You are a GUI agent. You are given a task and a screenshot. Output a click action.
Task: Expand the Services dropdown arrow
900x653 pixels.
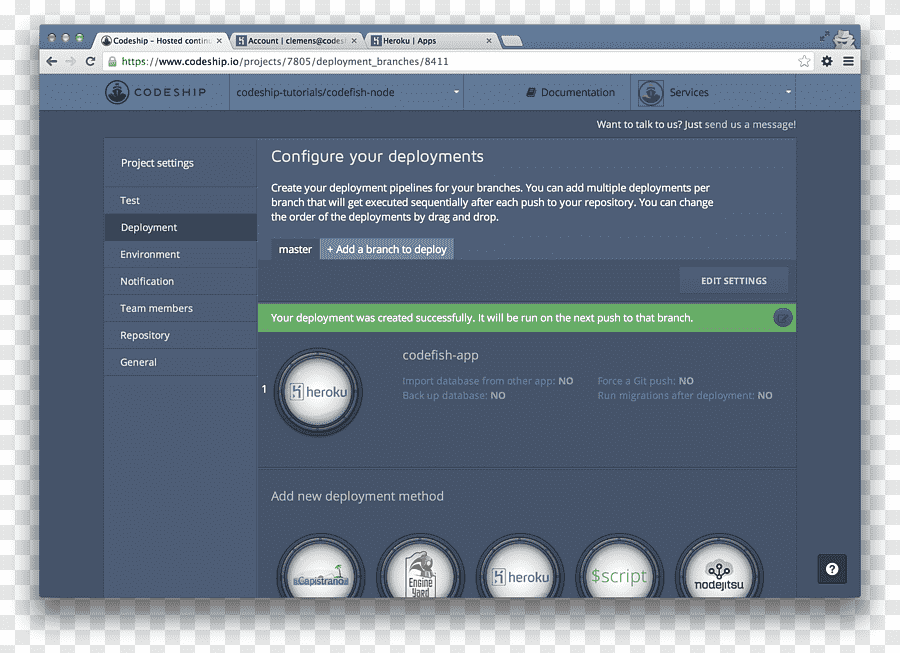[x=788, y=92]
